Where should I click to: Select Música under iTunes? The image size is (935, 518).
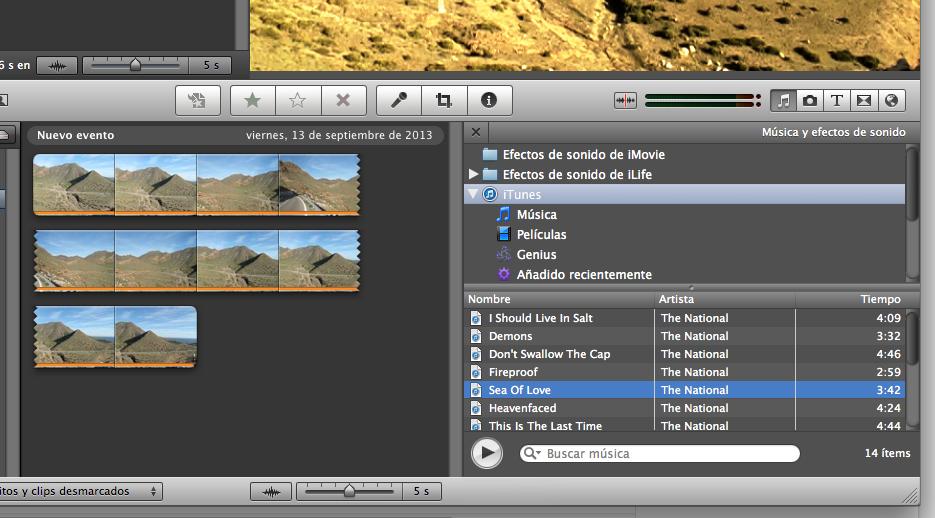536,214
